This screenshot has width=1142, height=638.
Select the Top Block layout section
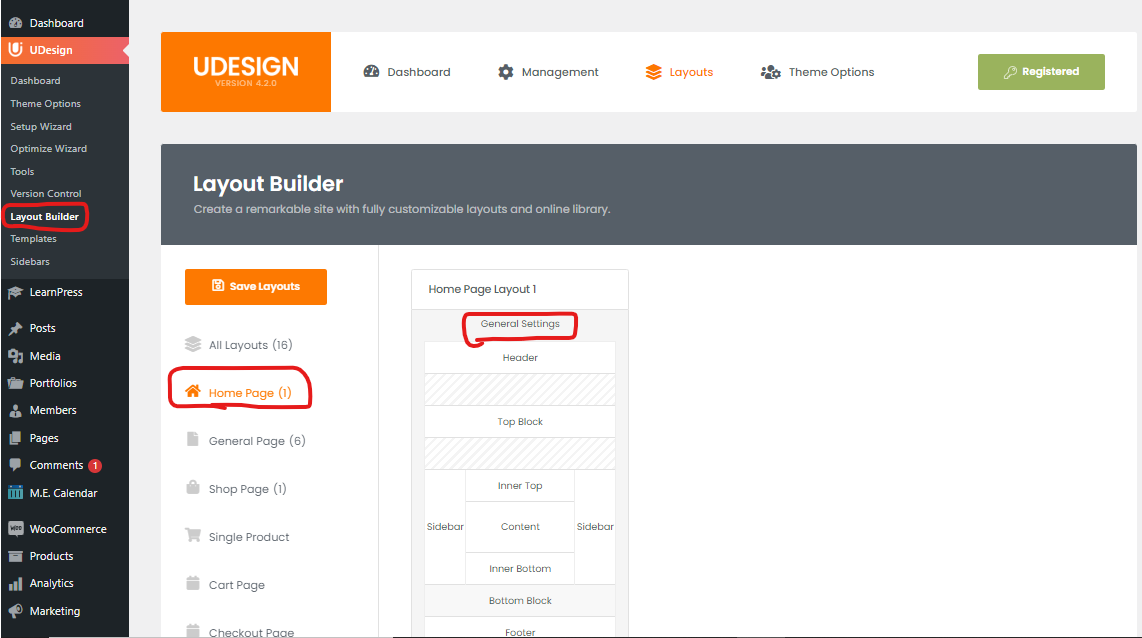pos(520,422)
